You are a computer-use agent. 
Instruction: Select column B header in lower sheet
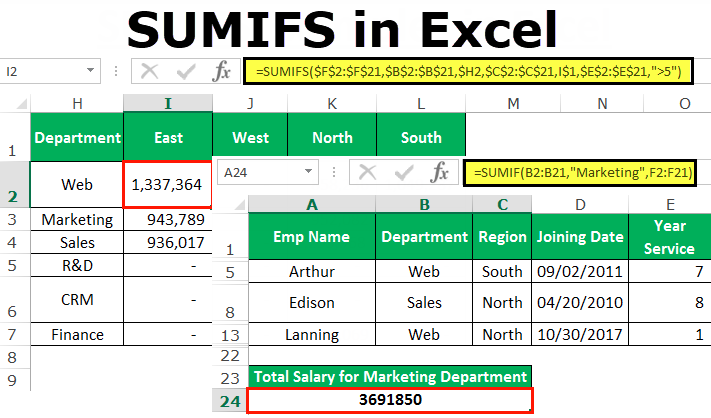[424, 204]
